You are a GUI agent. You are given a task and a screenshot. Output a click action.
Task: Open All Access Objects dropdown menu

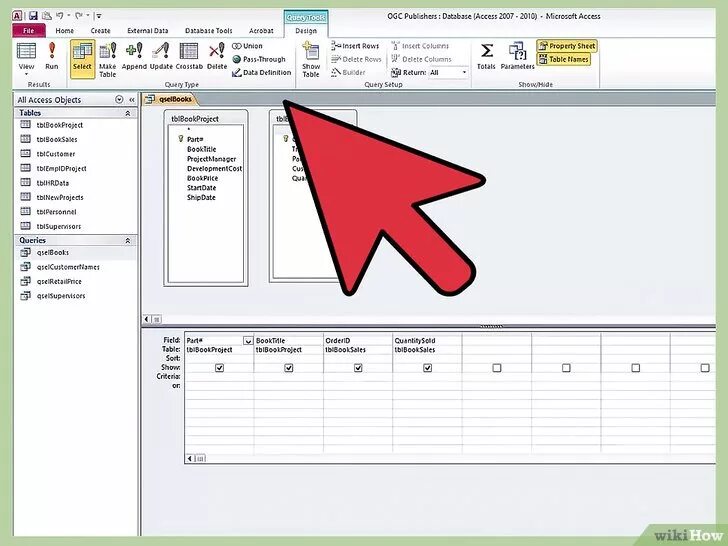pos(119,99)
